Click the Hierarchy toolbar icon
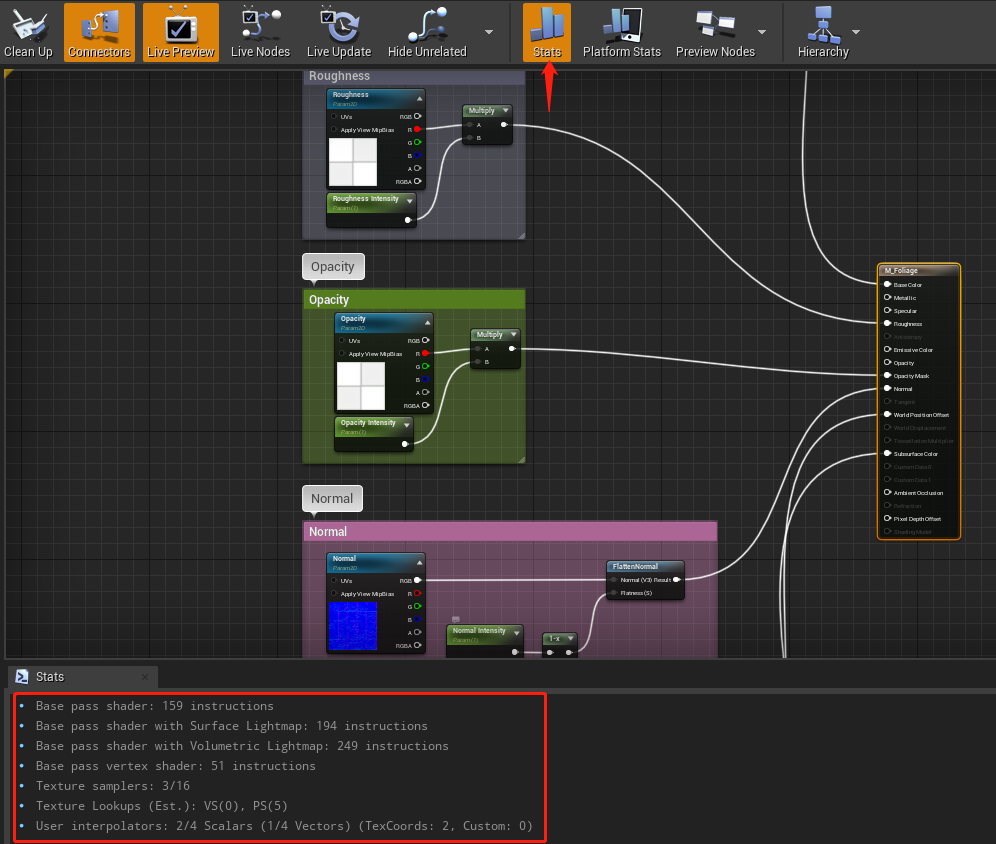This screenshot has height=844, width=996. click(x=823, y=31)
